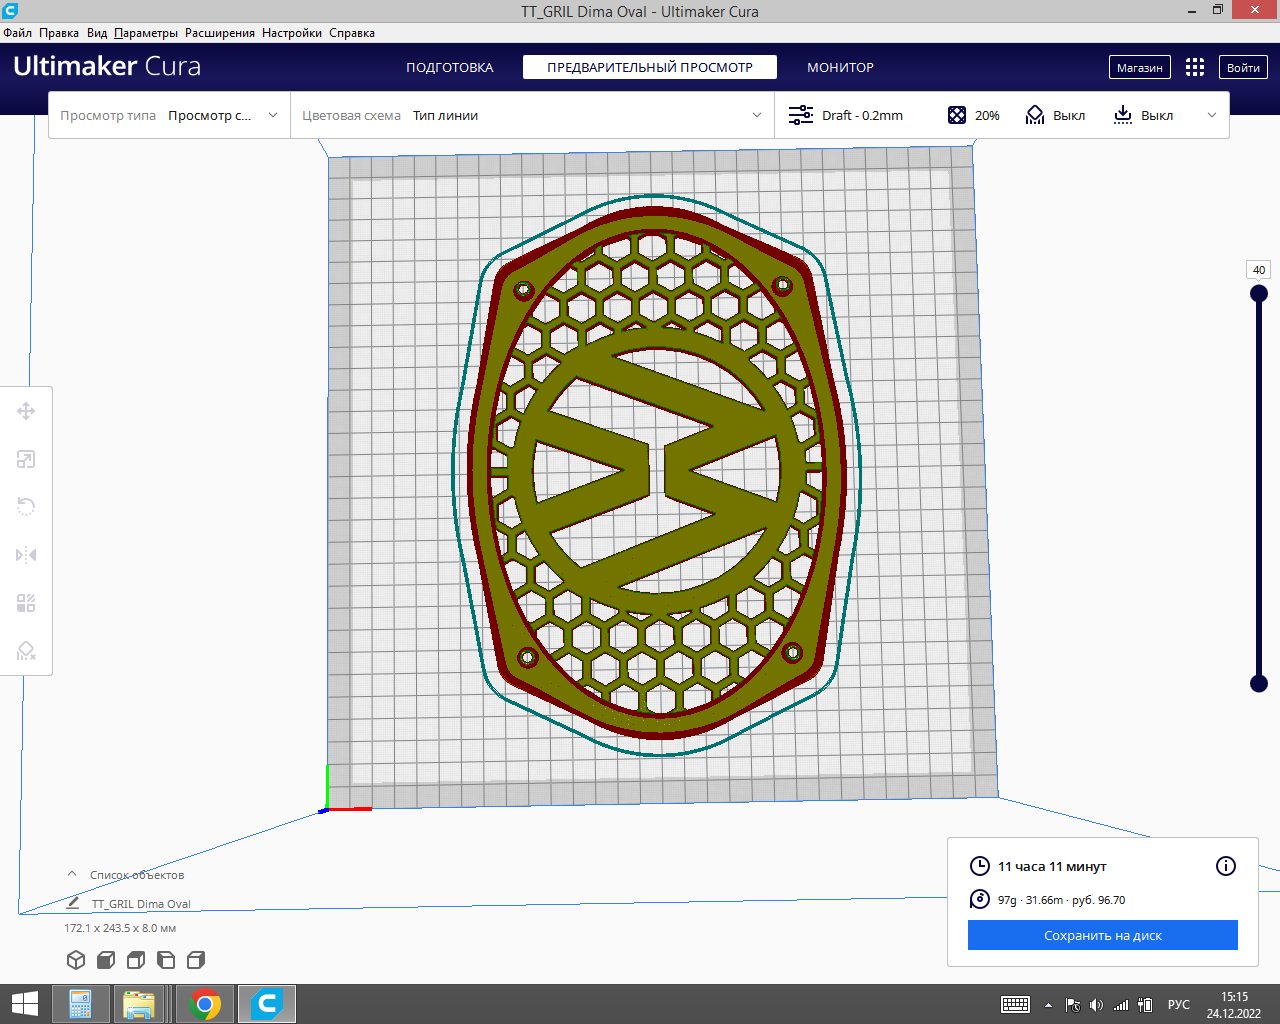Screen dimensions: 1280x1024
Task: Select the Rotate tool in left toolbar
Action: coord(26,507)
